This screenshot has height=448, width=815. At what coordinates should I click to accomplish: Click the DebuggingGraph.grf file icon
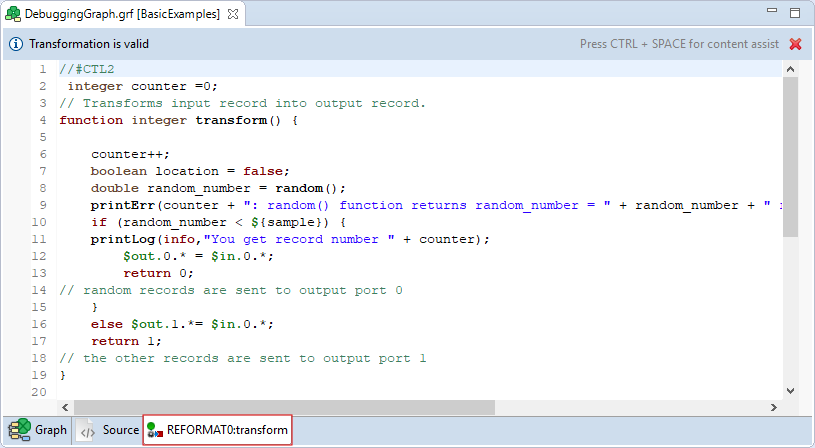pos(14,14)
